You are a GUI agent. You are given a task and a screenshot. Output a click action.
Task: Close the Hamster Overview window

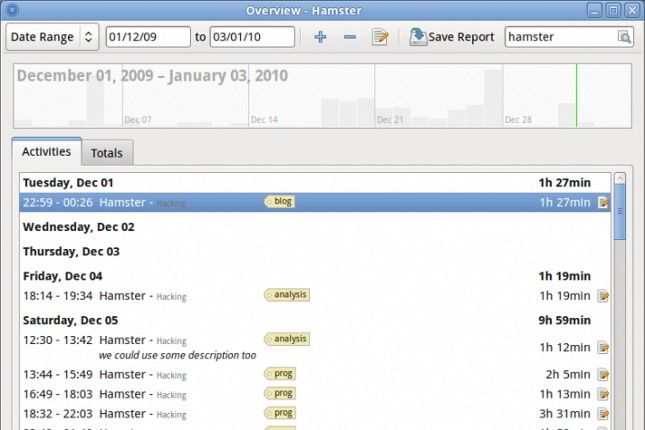pyautogui.click(x=632, y=10)
